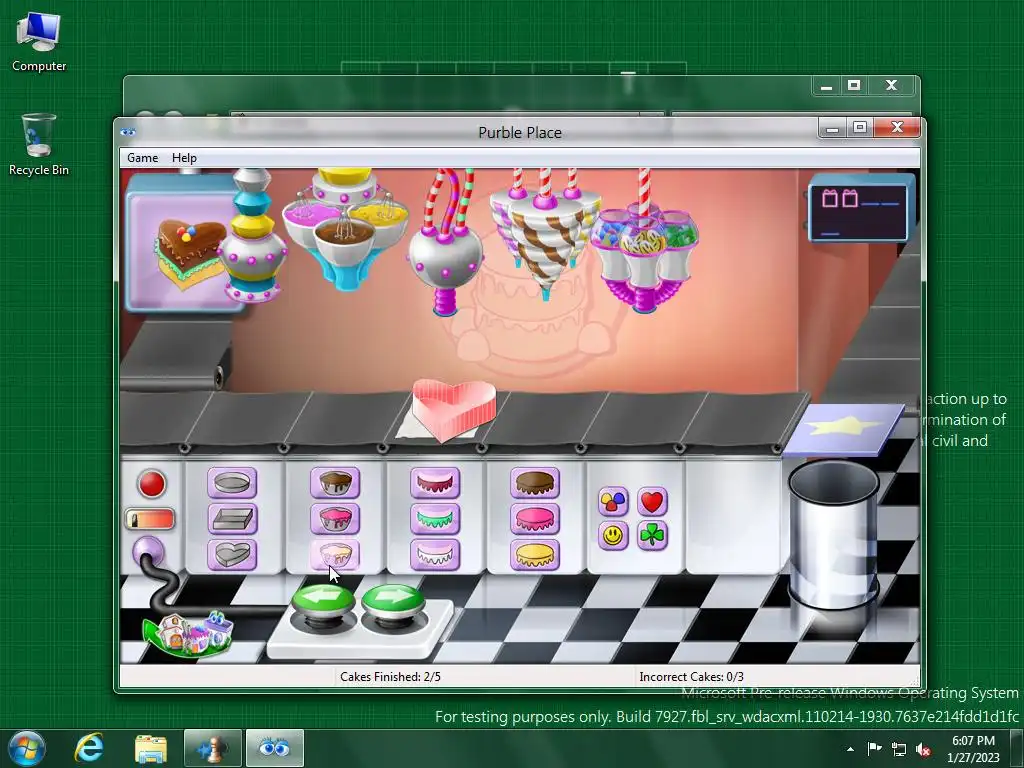Add the smiley face decoration
The image size is (1024, 768).
tap(613, 536)
